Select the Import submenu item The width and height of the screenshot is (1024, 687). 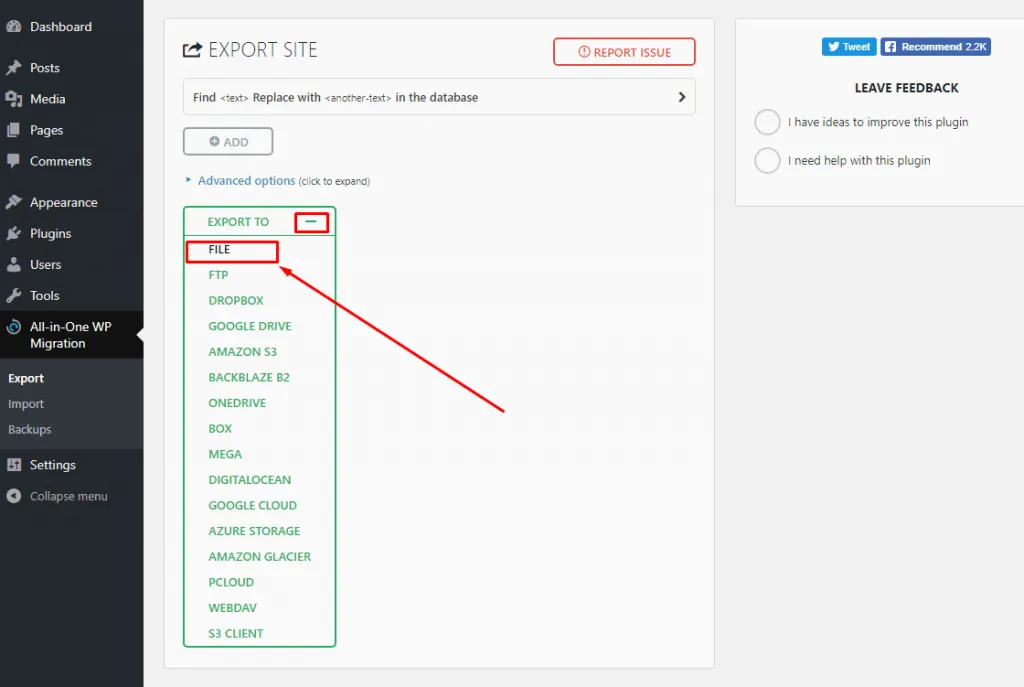[26, 404]
